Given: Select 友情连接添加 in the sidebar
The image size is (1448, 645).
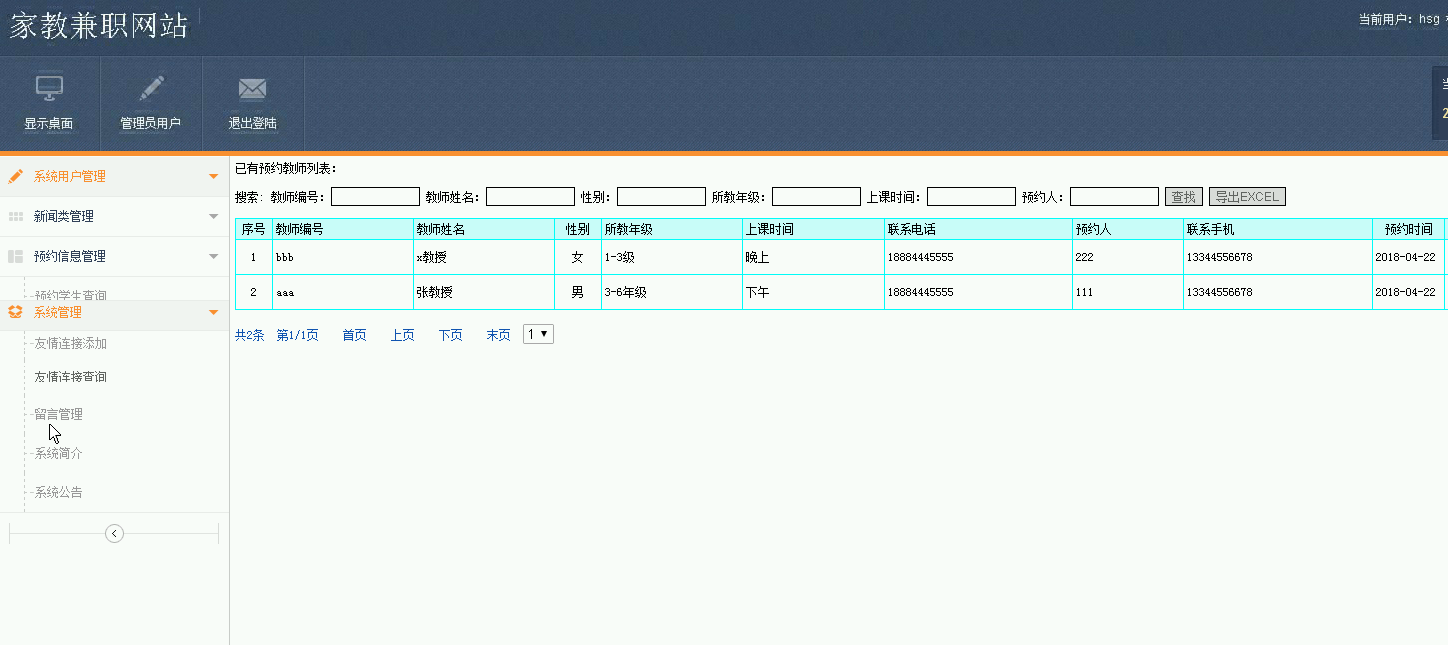Looking at the screenshot, I should (x=70, y=343).
